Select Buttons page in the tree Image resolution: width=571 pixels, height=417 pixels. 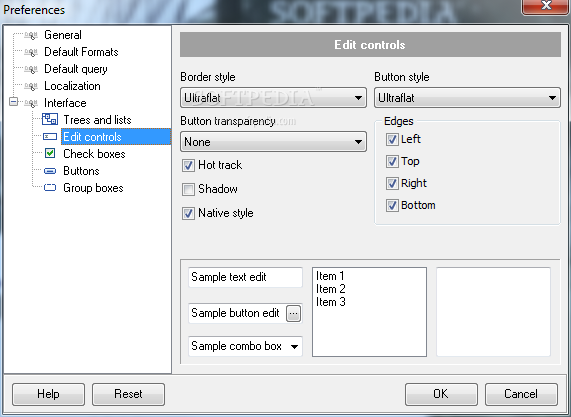click(x=81, y=171)
